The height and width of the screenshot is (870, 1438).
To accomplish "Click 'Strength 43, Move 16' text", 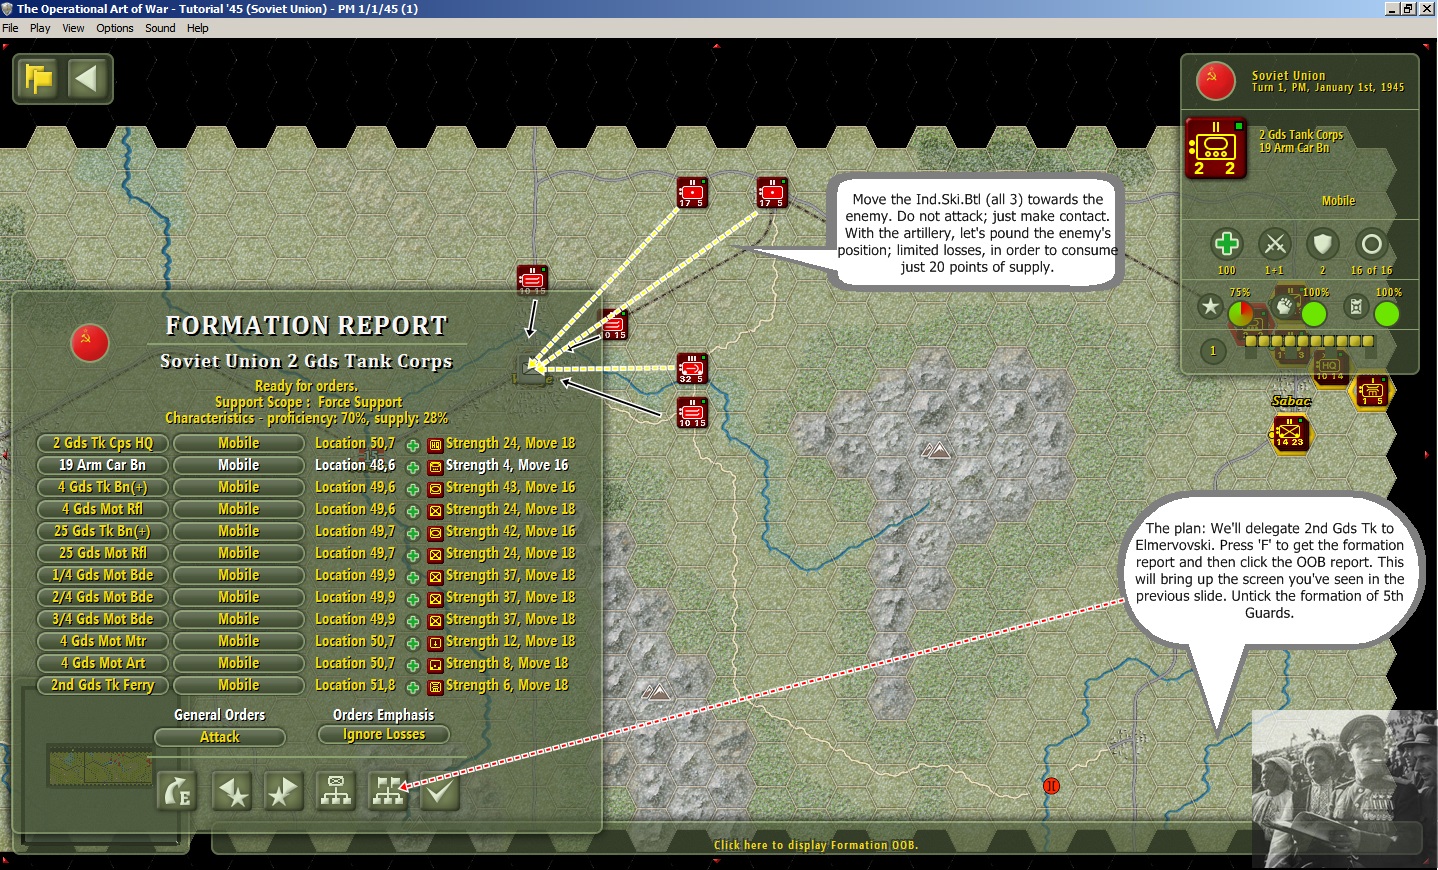I will (x=511, y=487).
